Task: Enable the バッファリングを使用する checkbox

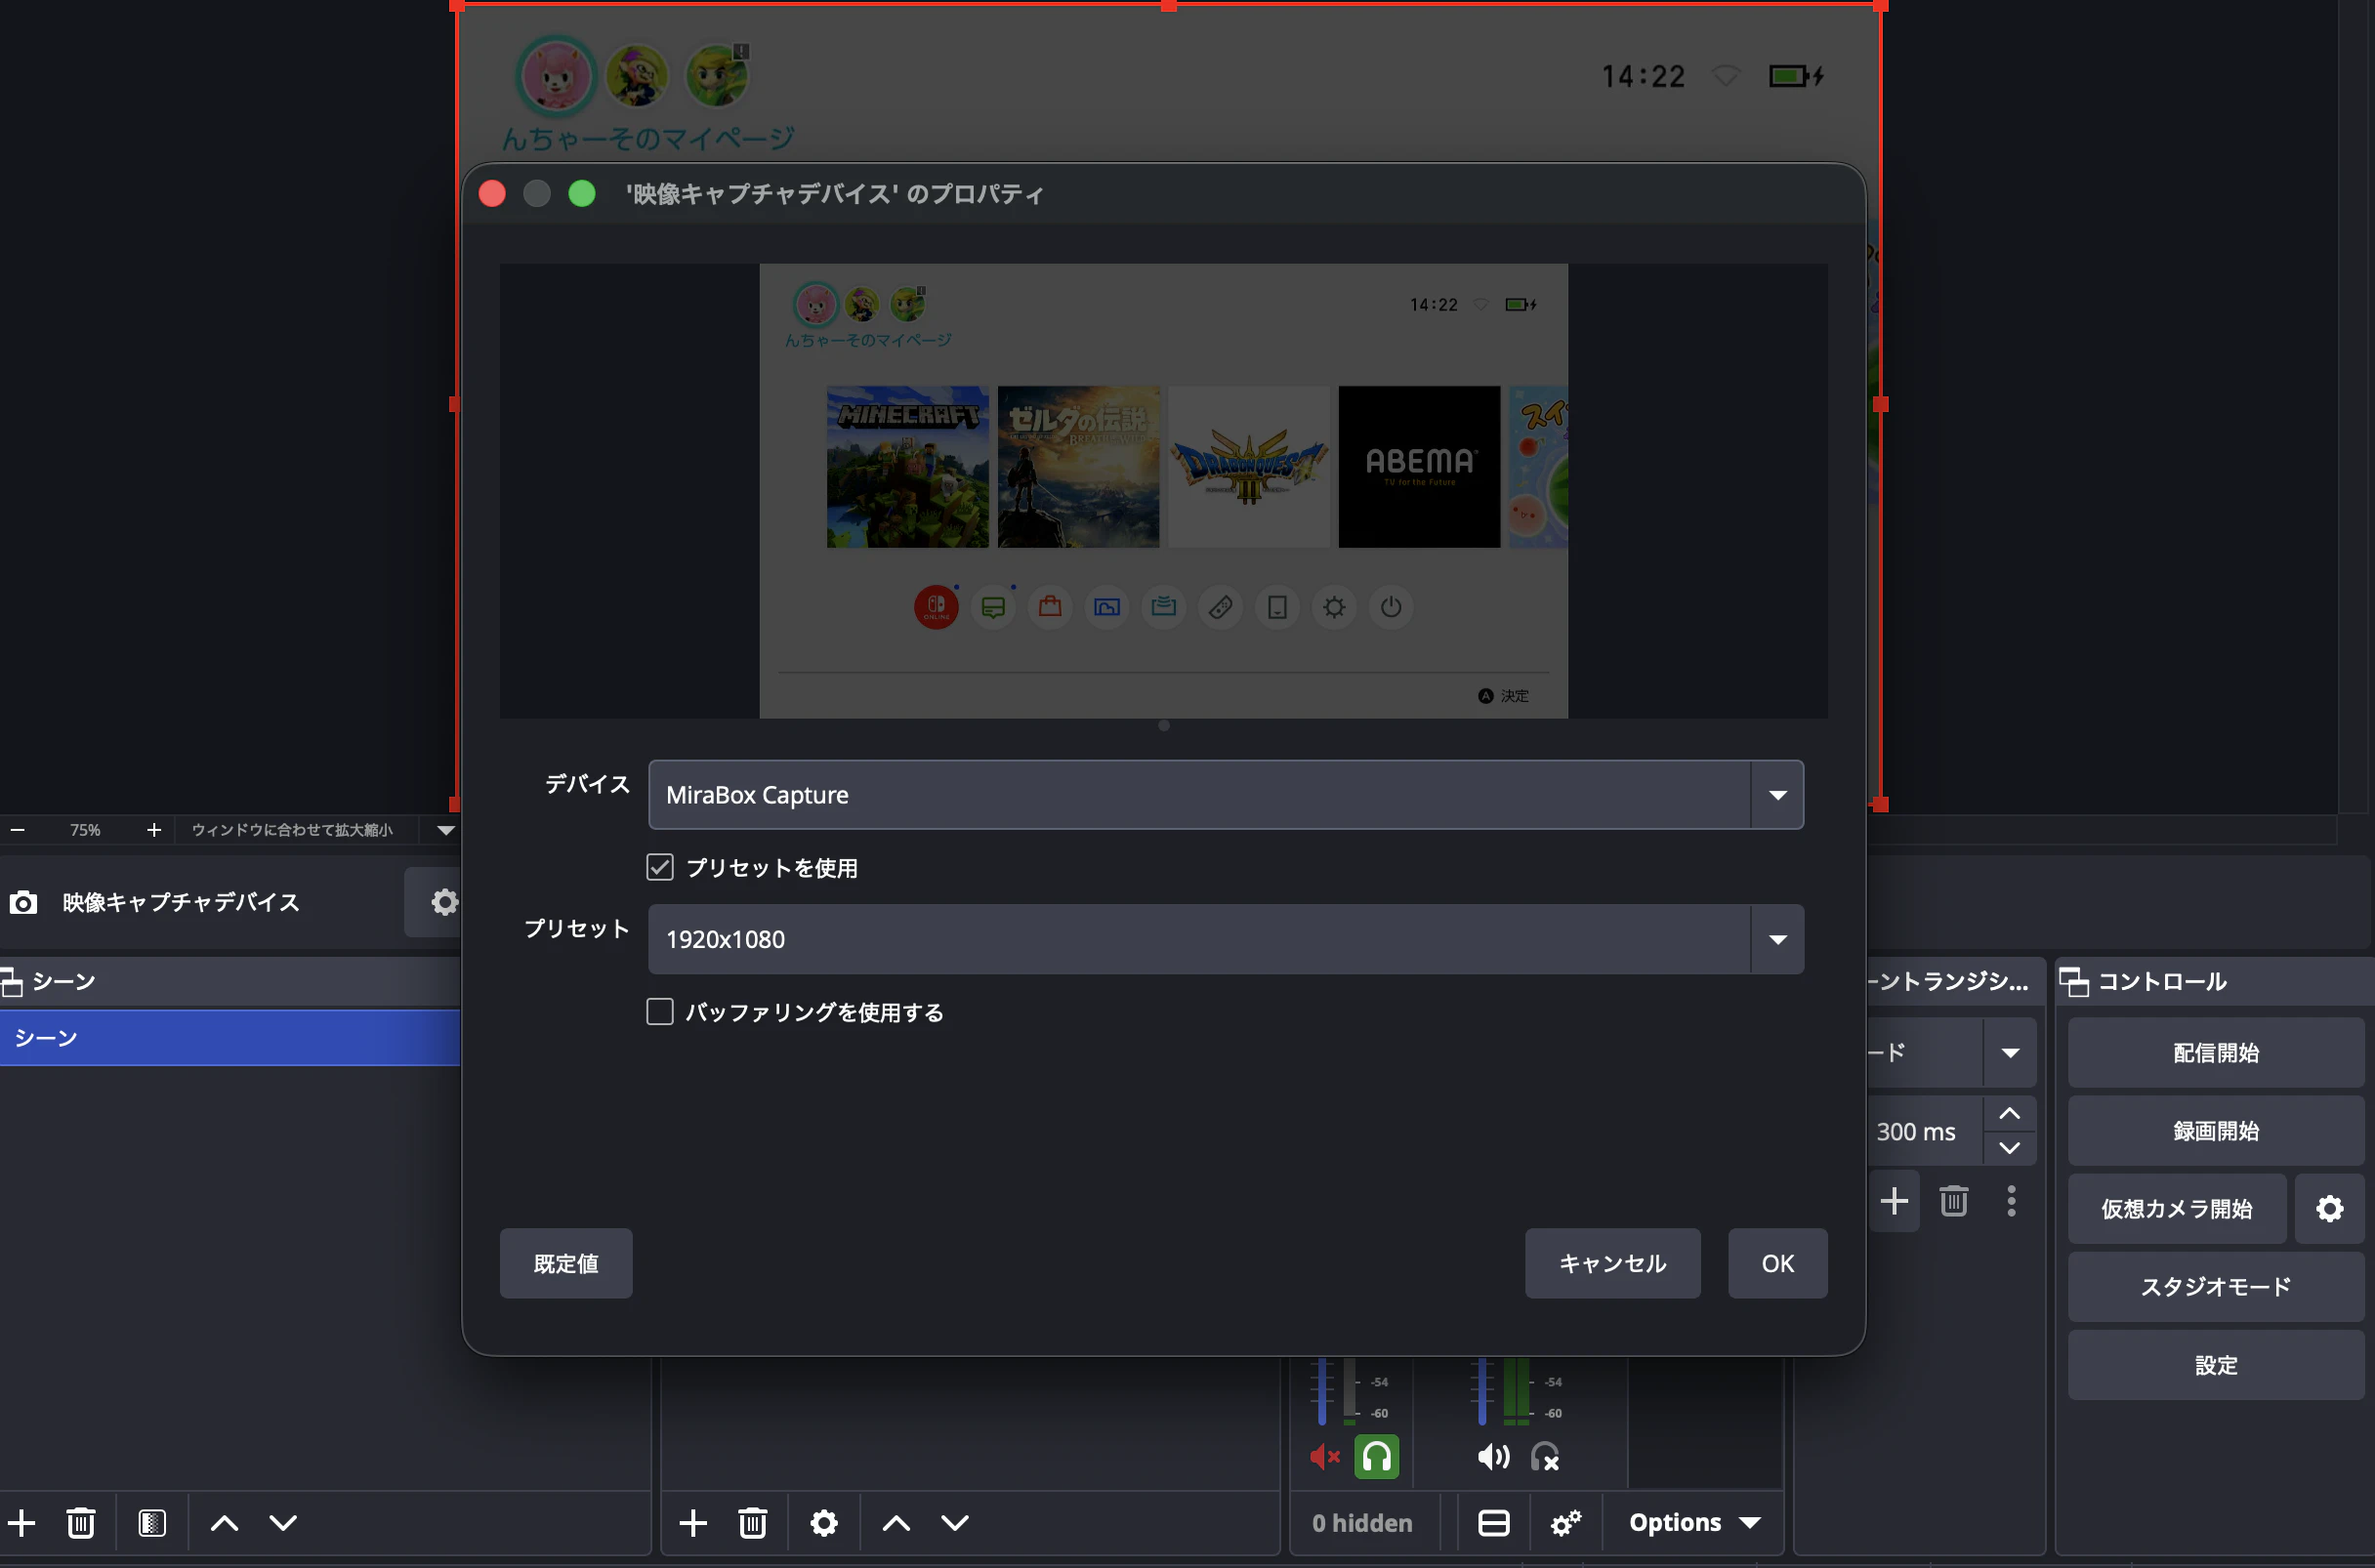Action: click(x=660, y=1012)
